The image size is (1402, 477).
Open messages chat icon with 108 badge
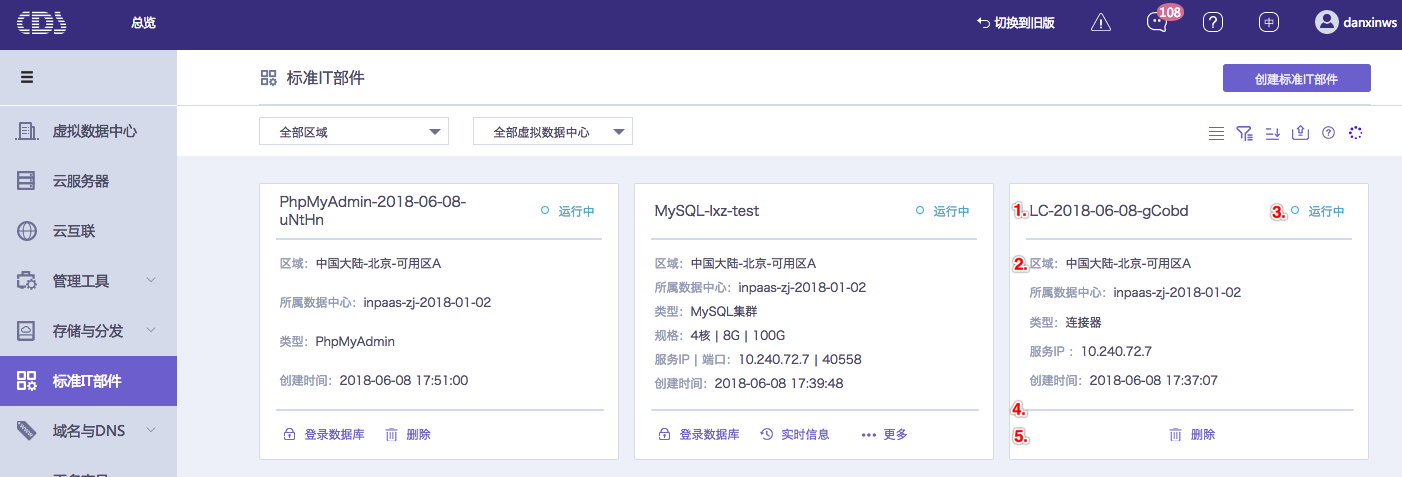[1157, 23]
